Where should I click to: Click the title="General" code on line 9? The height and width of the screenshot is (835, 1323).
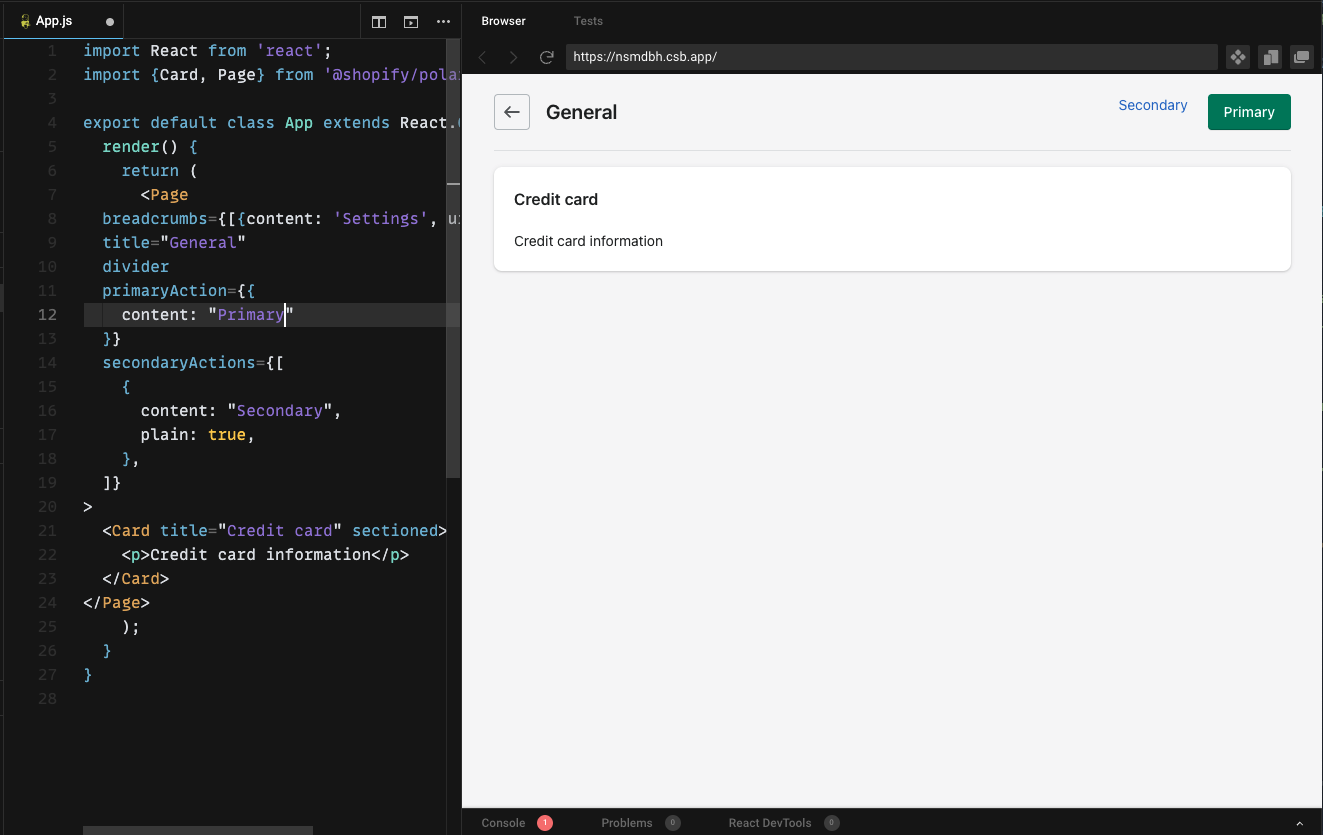[x=174, y=242]
